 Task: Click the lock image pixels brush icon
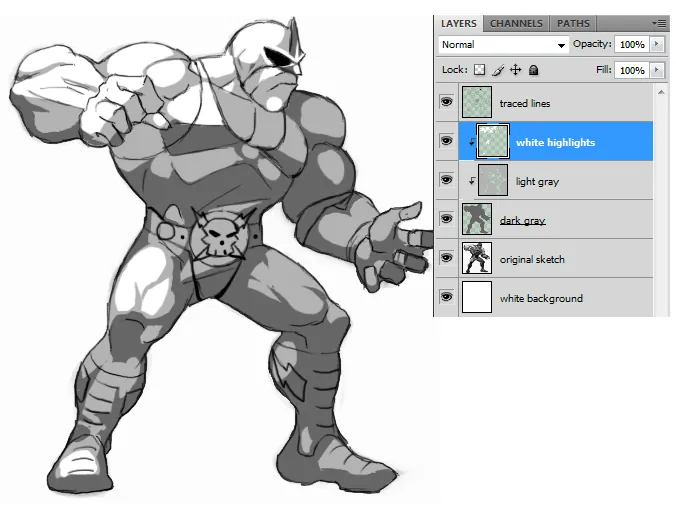pyautogui.click(x=498, y=70)
